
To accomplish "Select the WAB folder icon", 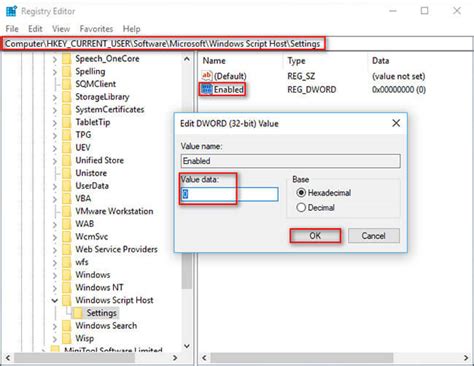I will coord(67,224).
